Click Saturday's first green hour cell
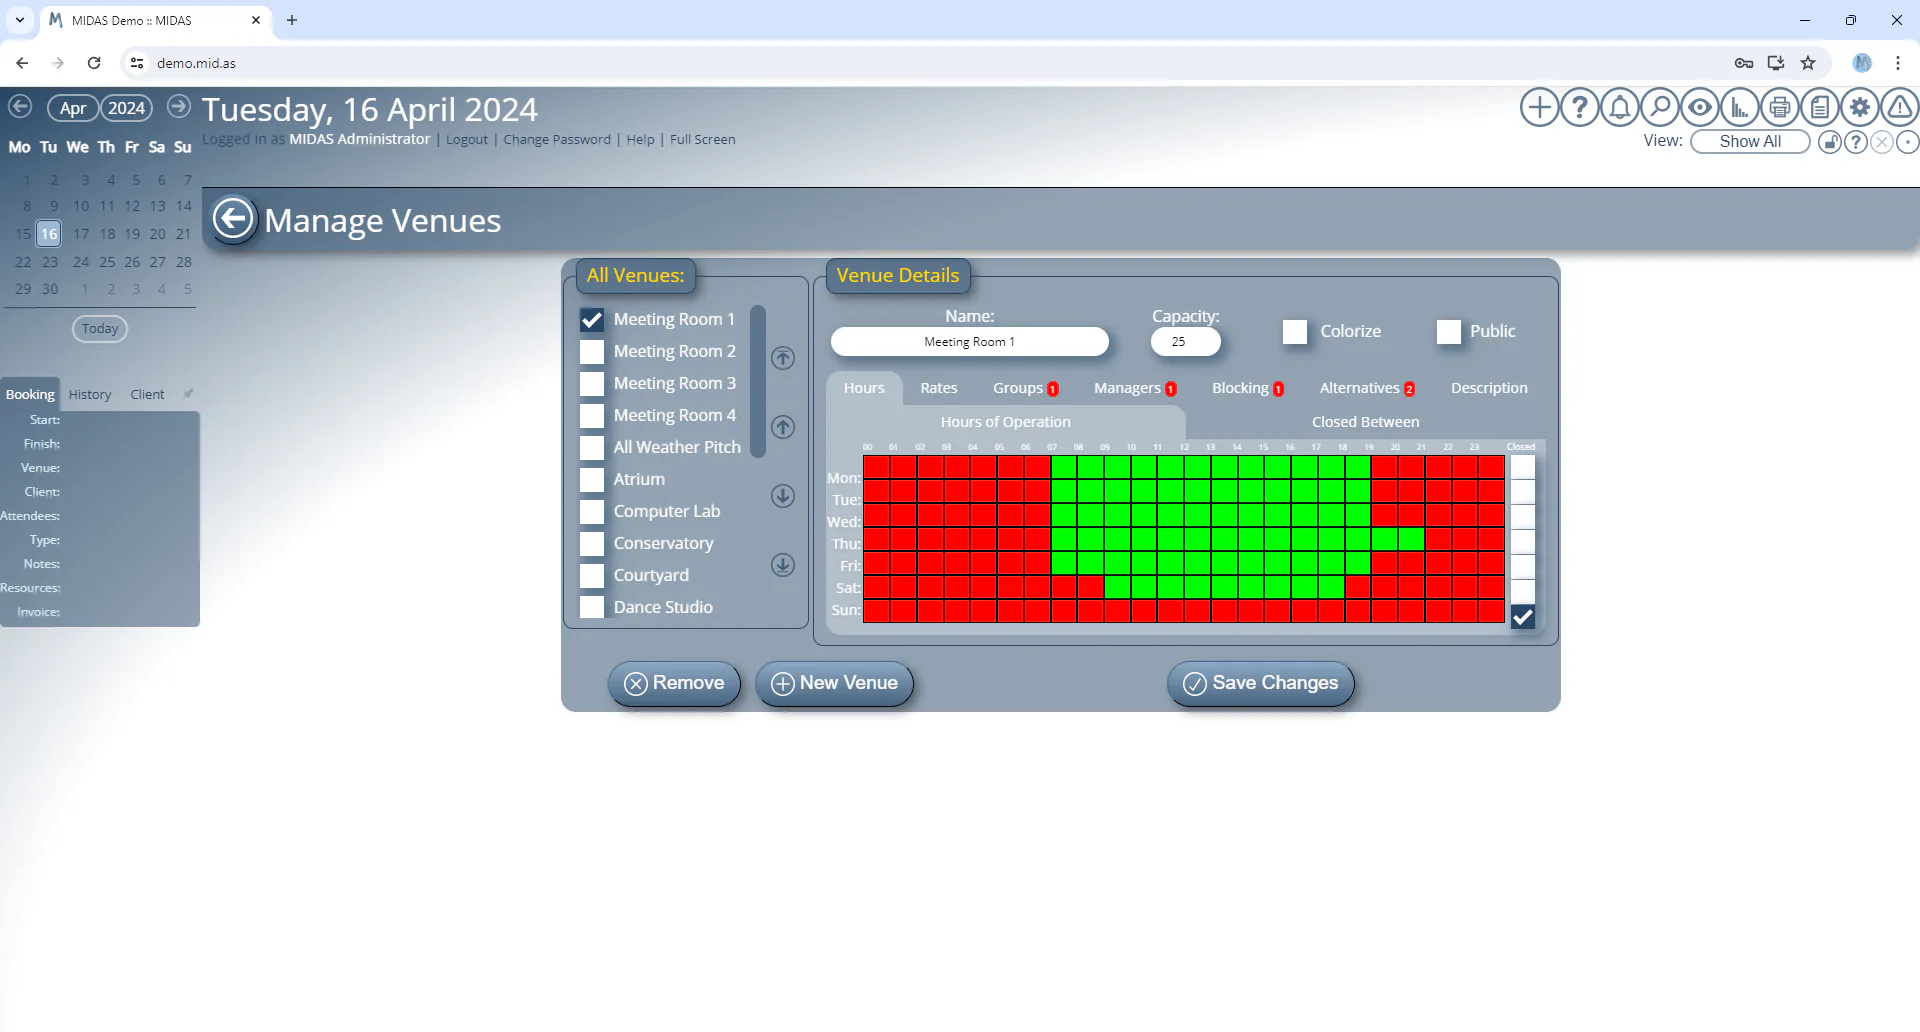 click(1117, 588)
